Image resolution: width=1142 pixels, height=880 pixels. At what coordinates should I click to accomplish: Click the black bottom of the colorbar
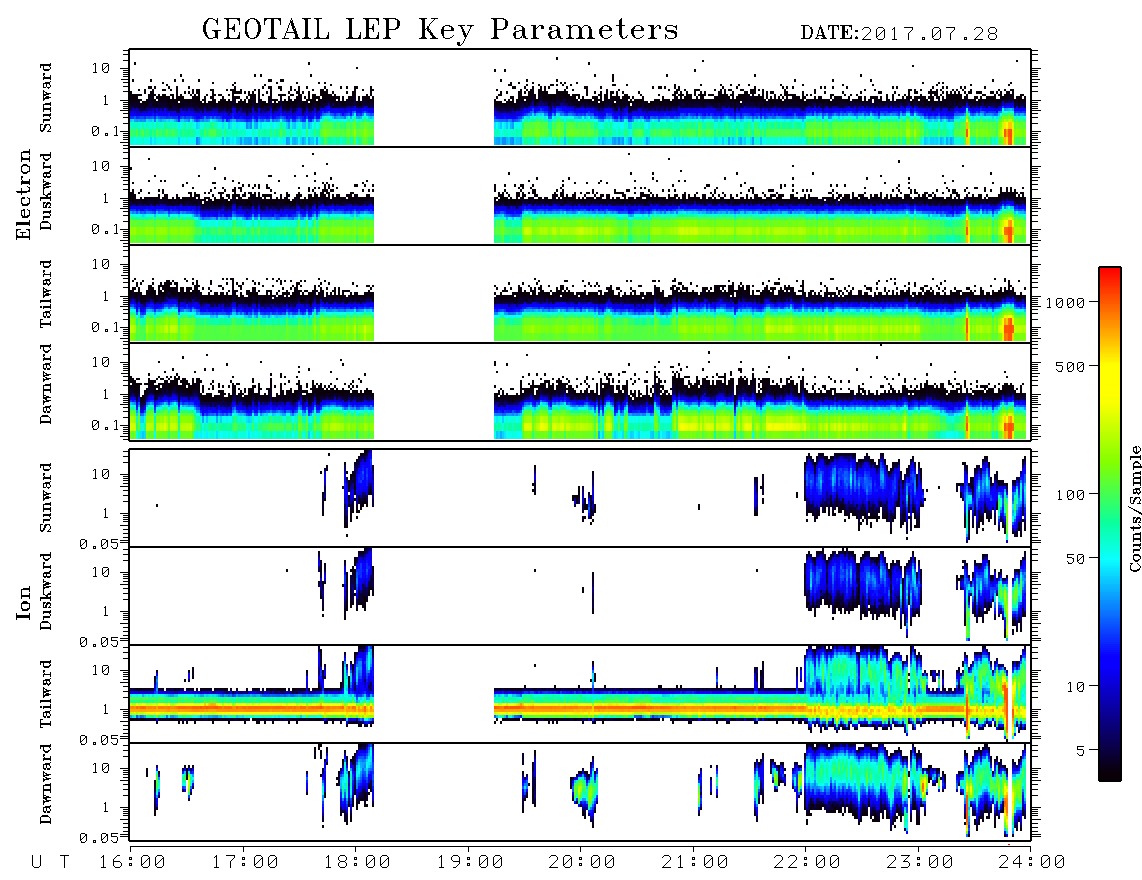1110,769
